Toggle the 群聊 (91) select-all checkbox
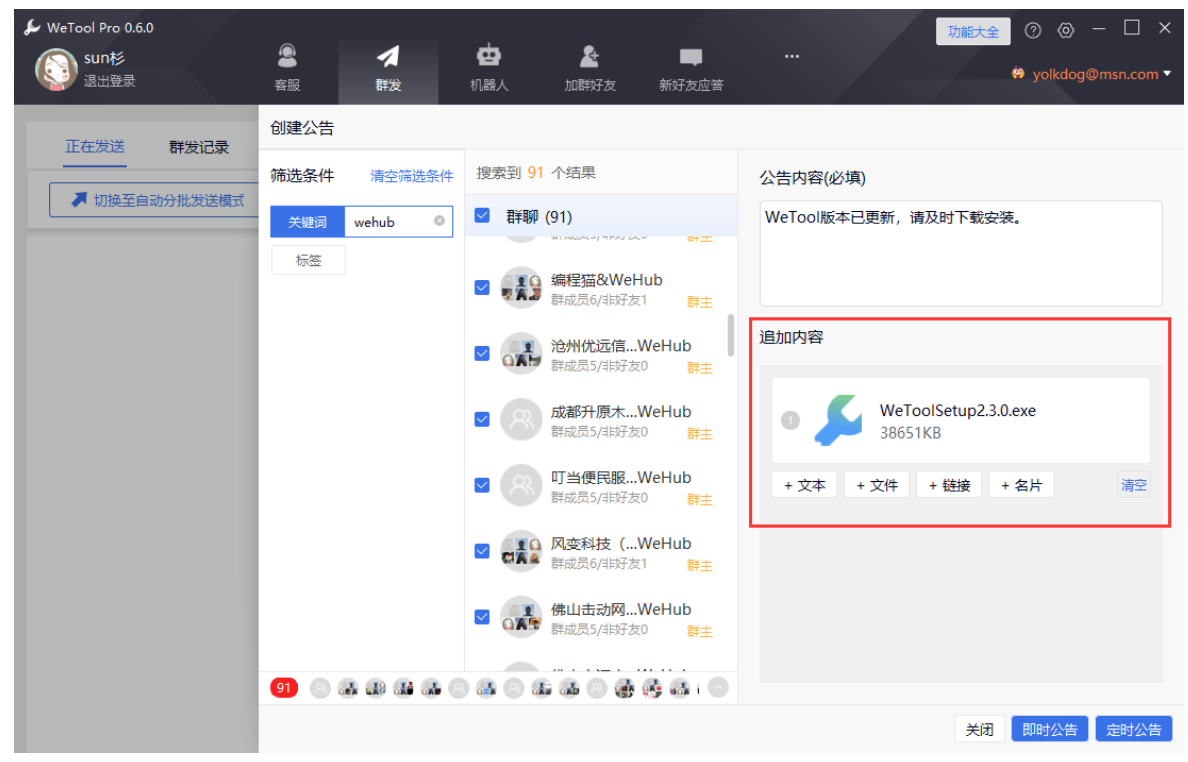 482,216
